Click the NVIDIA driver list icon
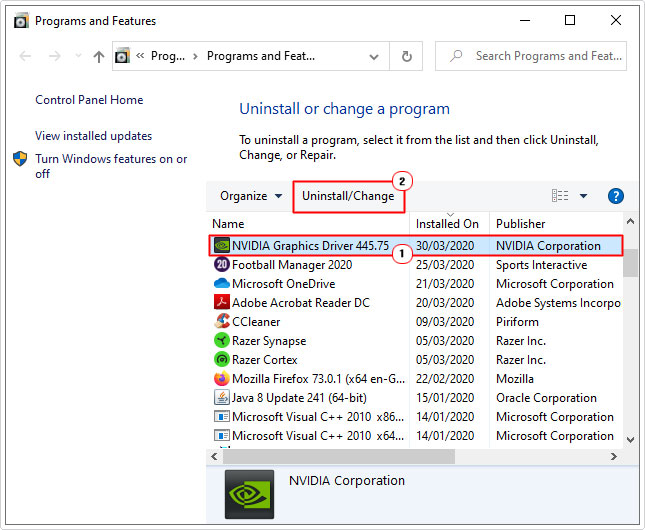This screenshot has width=645, height=530. click(222, 246)
